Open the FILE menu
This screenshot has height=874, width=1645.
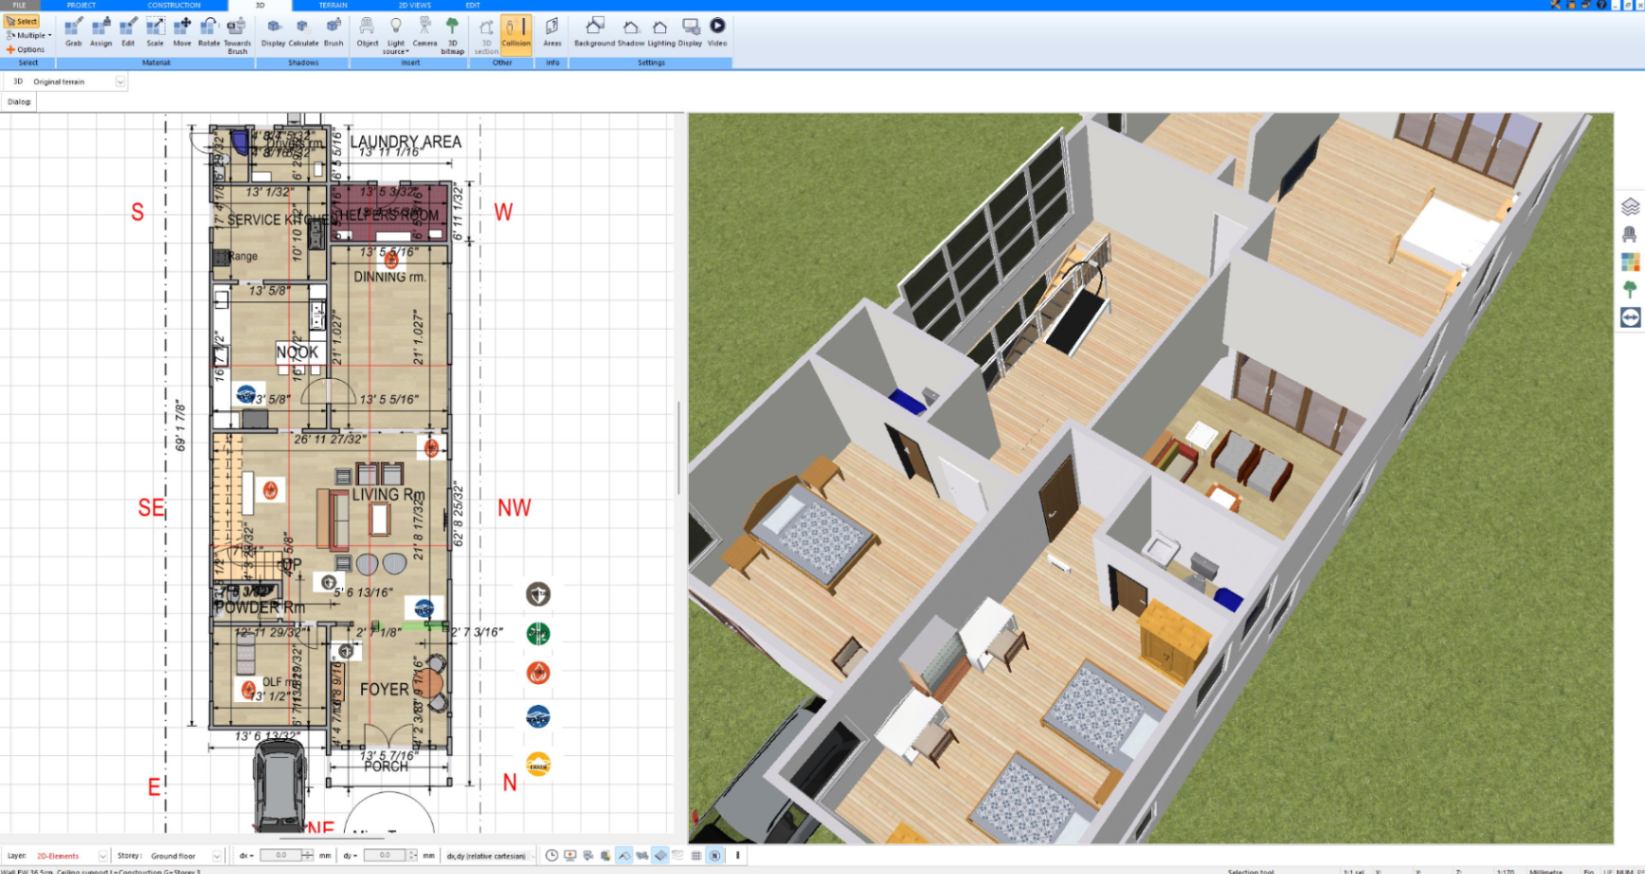pyautogui.click(x=19, y=5)
